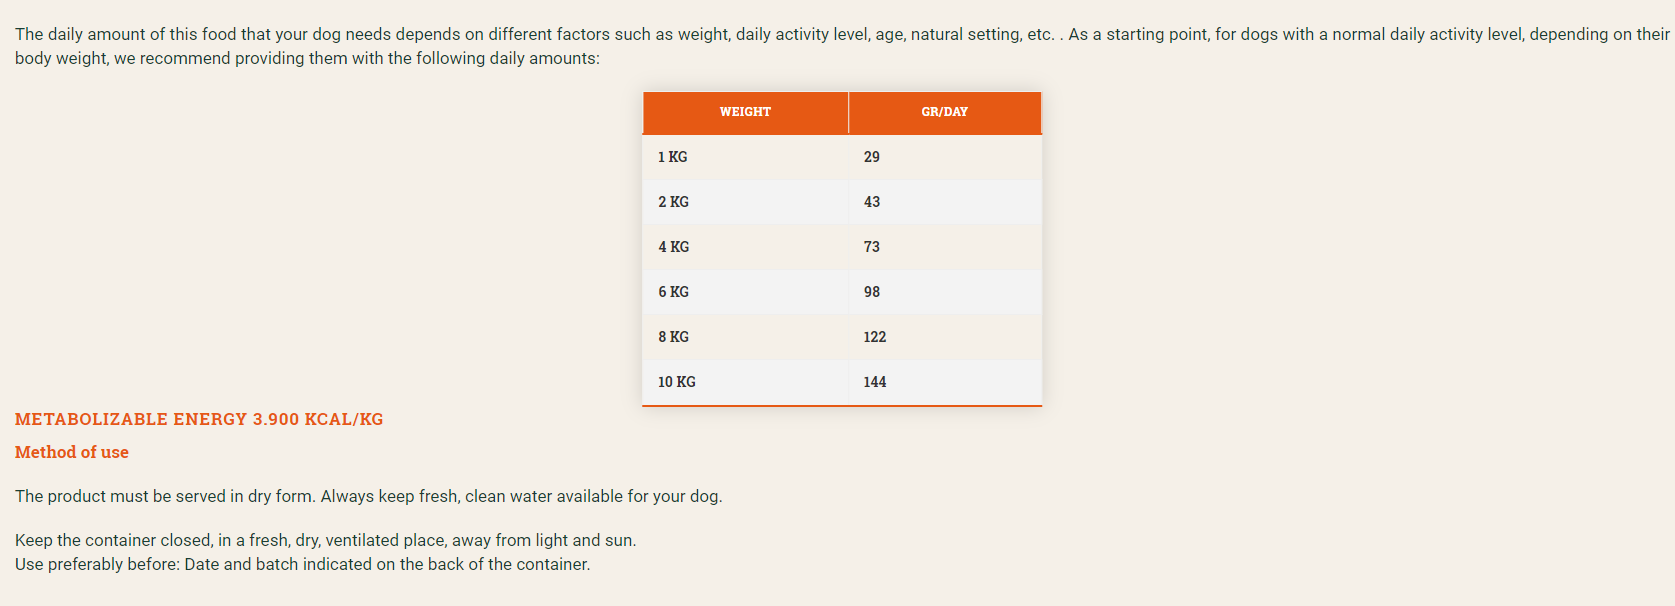Click the intro paragraph about daily food amount
The image size is (1675, 606).
[842, 46]
